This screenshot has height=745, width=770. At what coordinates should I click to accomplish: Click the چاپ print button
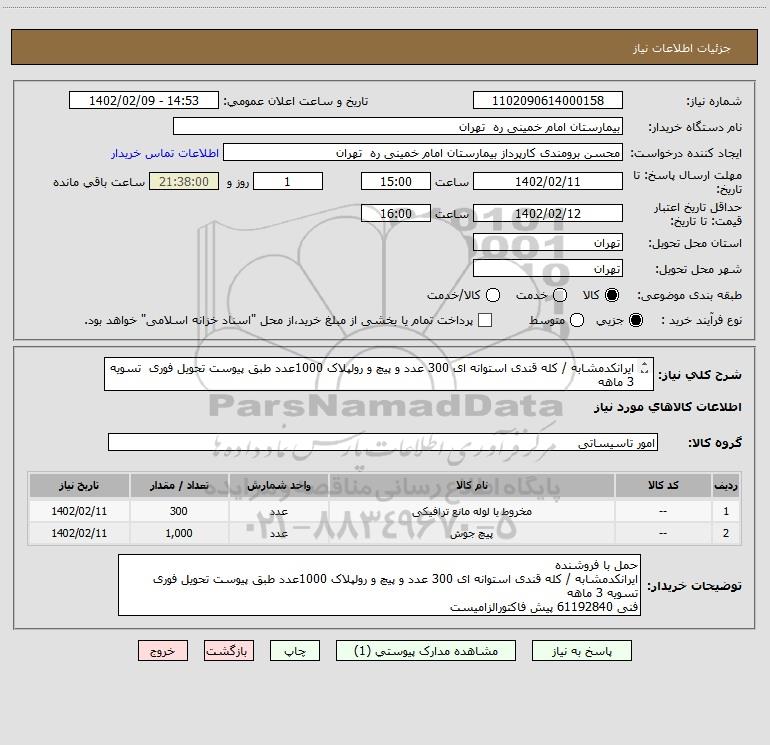[x=295, y=651]
